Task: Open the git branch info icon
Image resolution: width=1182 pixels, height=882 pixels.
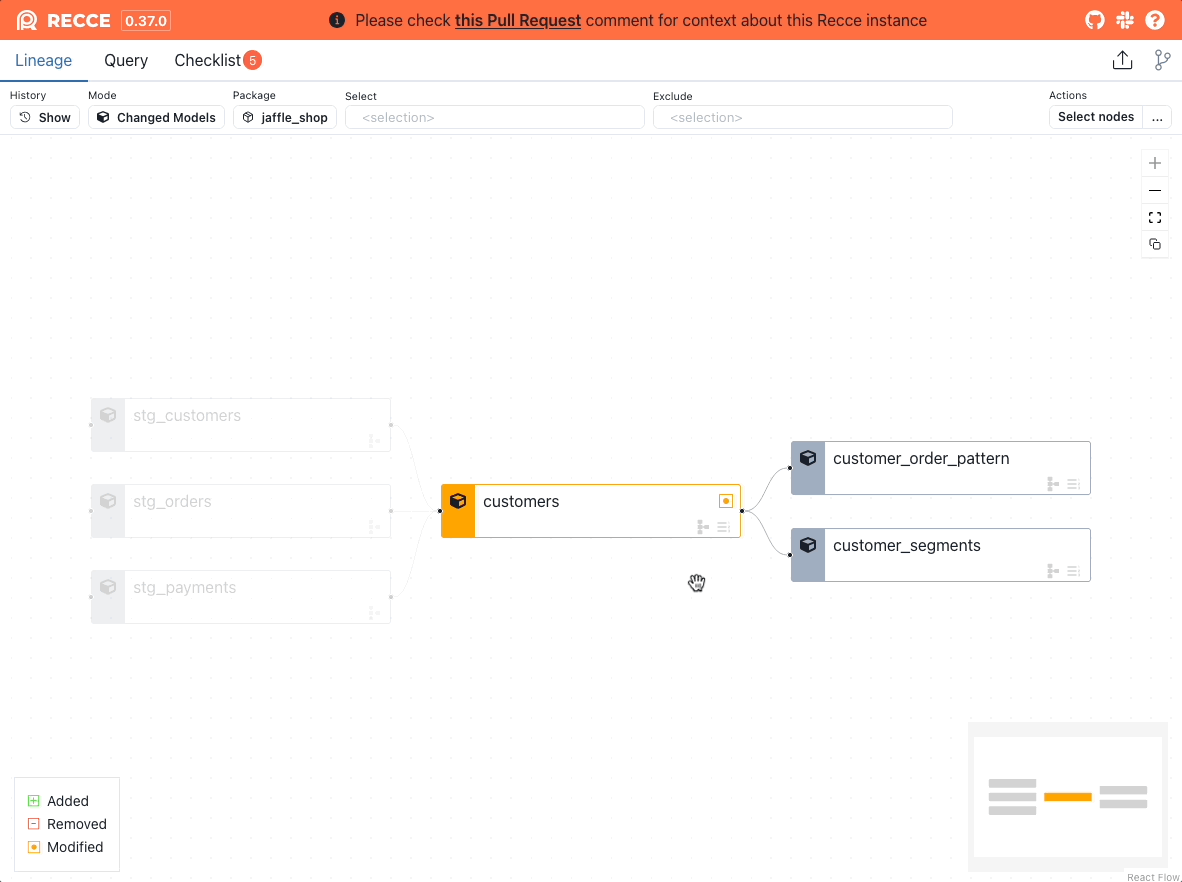Action: (x=1162, y=61)
